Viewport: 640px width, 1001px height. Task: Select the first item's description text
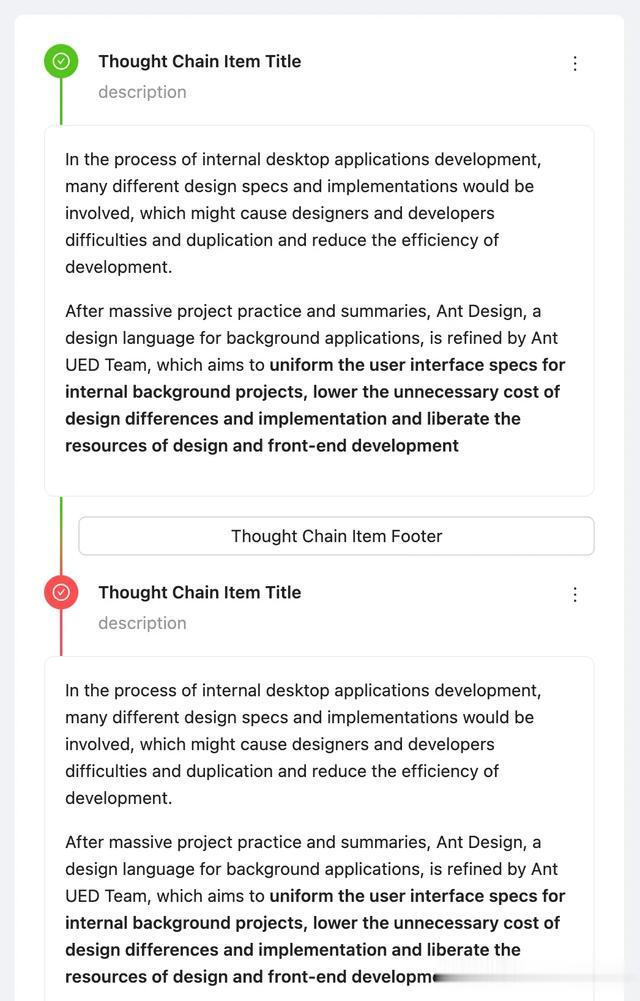[x=142, y=93]
